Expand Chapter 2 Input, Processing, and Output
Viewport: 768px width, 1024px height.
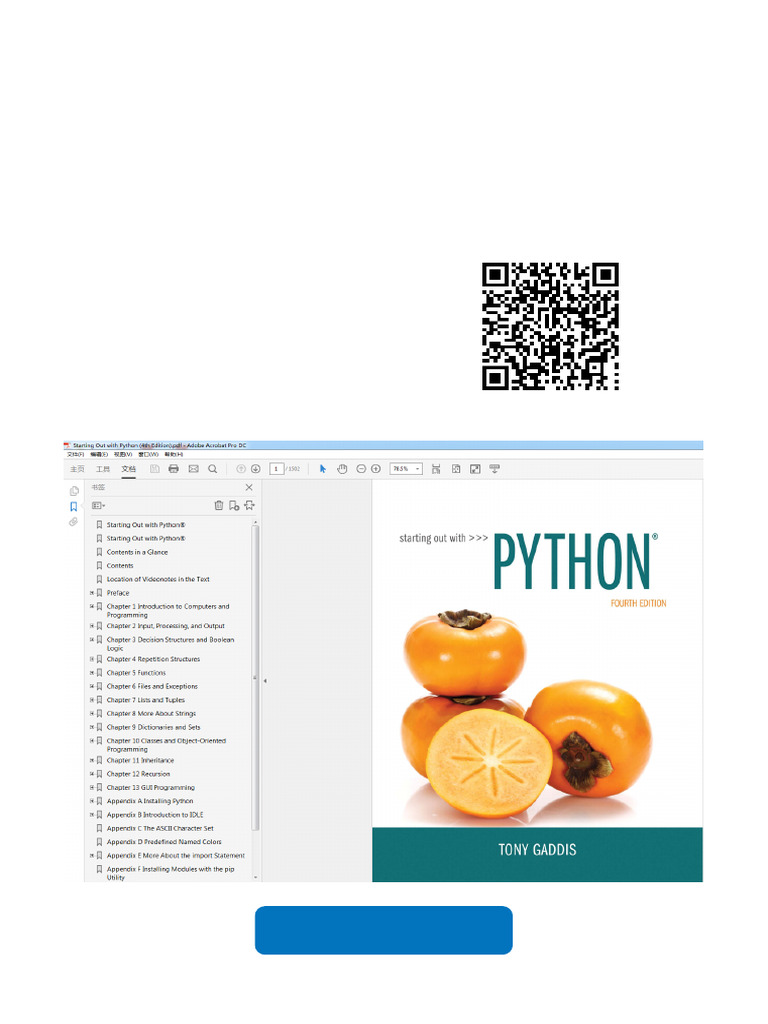tap(92, 626)
